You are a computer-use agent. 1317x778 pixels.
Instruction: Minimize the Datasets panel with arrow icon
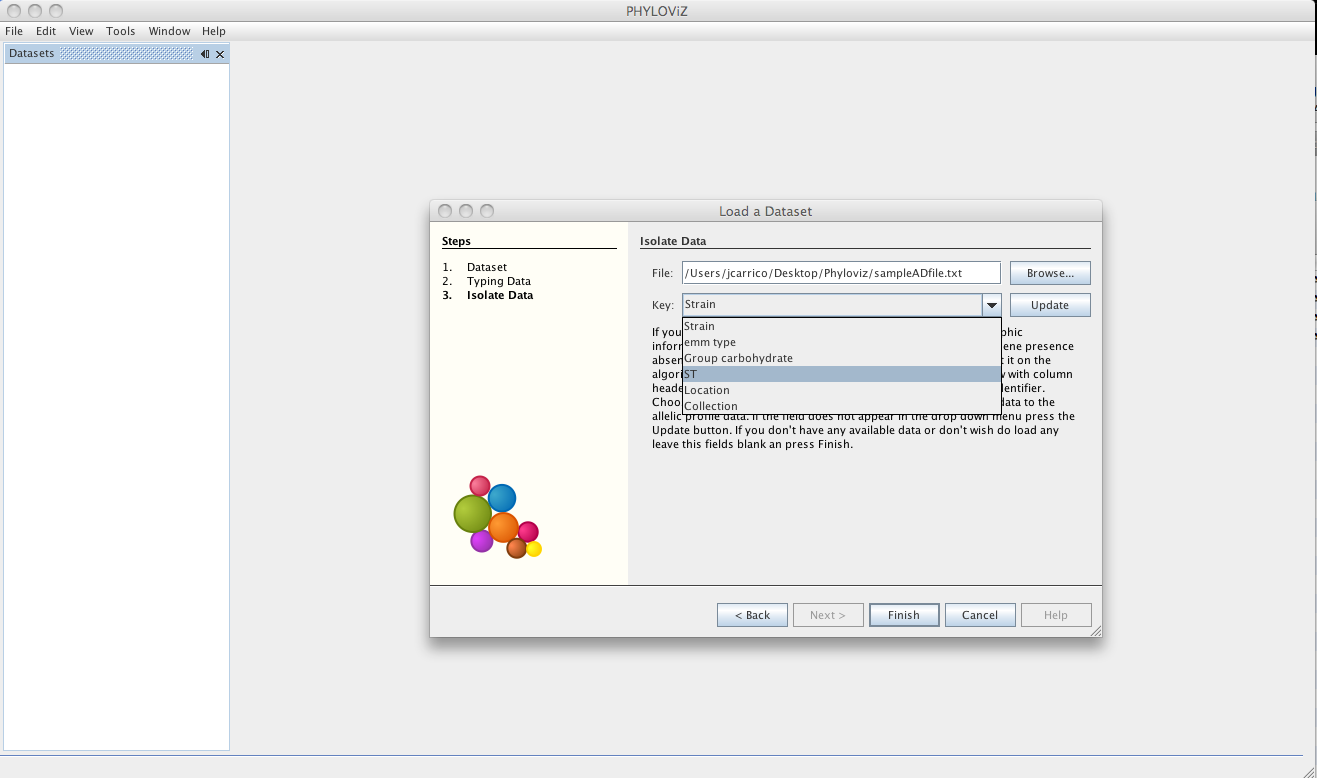tap(205, 54)
